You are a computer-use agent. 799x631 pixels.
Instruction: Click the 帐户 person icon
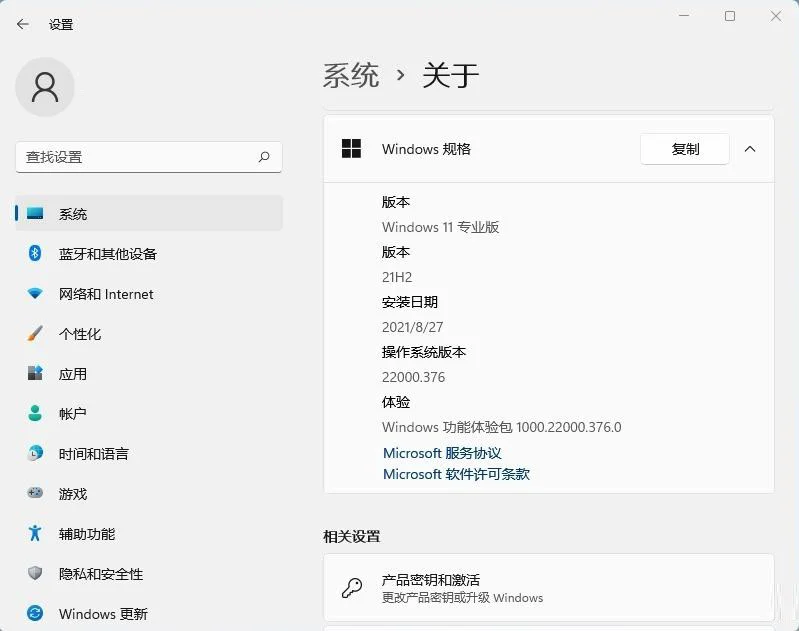(35, 413)
